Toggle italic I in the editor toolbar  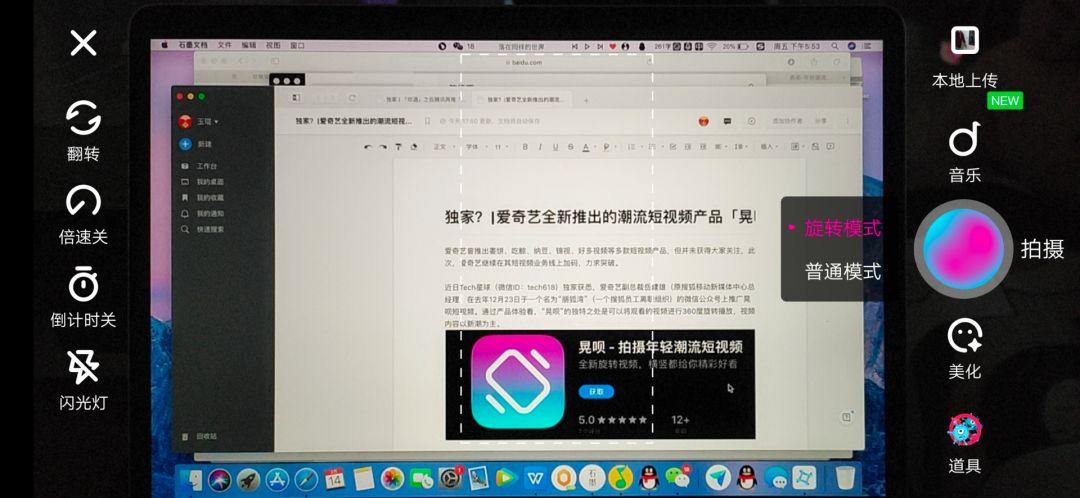click(x=540, y=147)
